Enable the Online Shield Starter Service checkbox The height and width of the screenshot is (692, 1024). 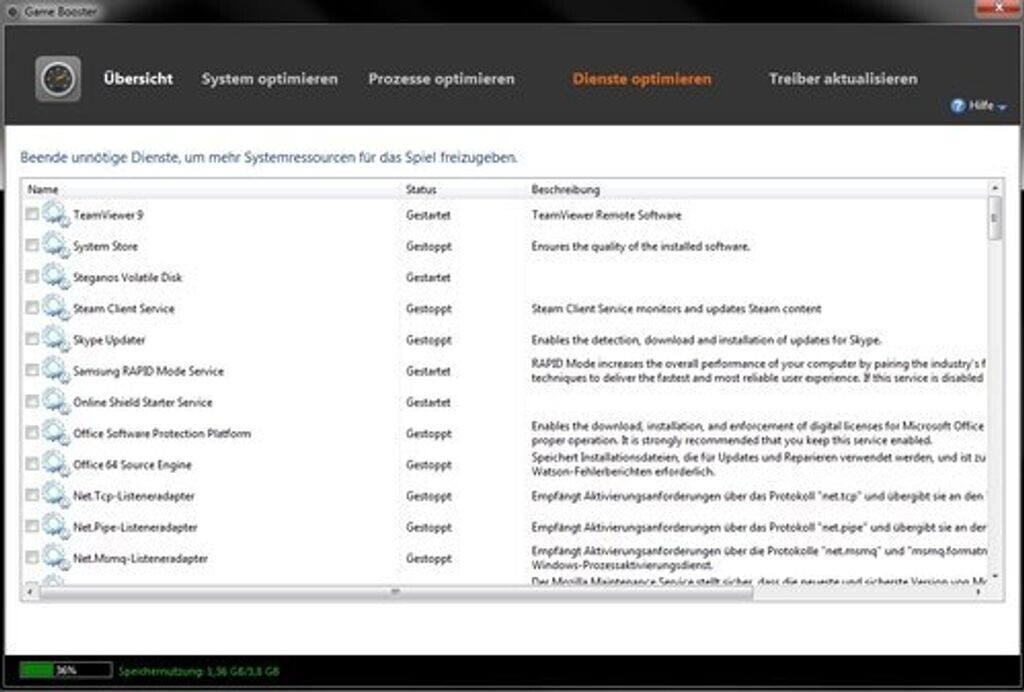point(33,402)
